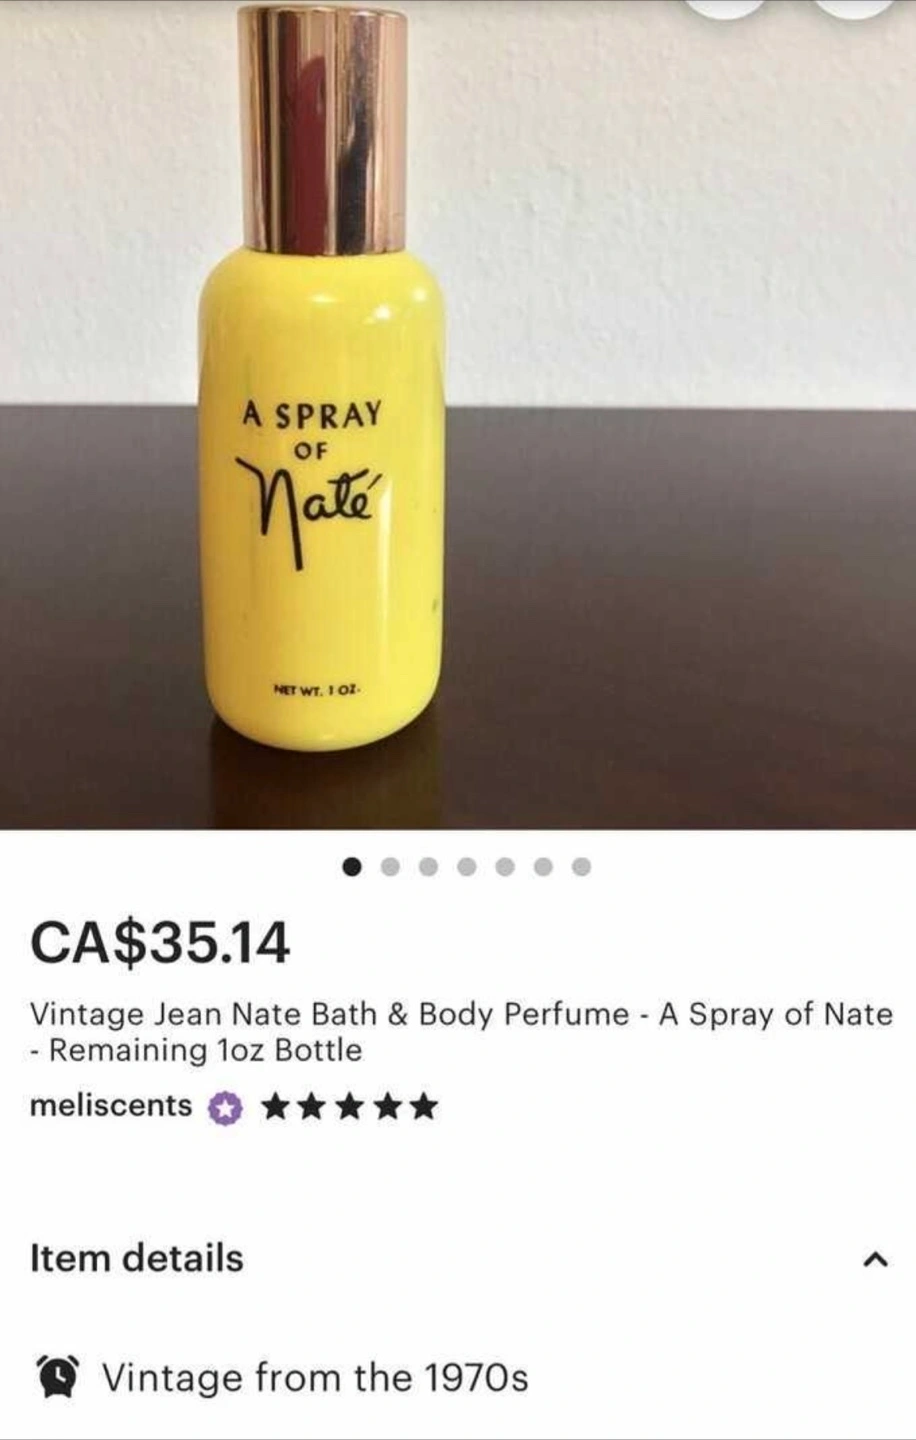The height and width of the screenshot is (1440, 916).
Task: Tap the CA$35.14 price
Action: click(160, 943)
